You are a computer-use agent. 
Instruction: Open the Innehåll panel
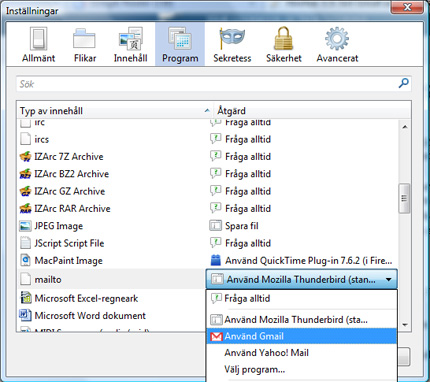pos(131,45)
